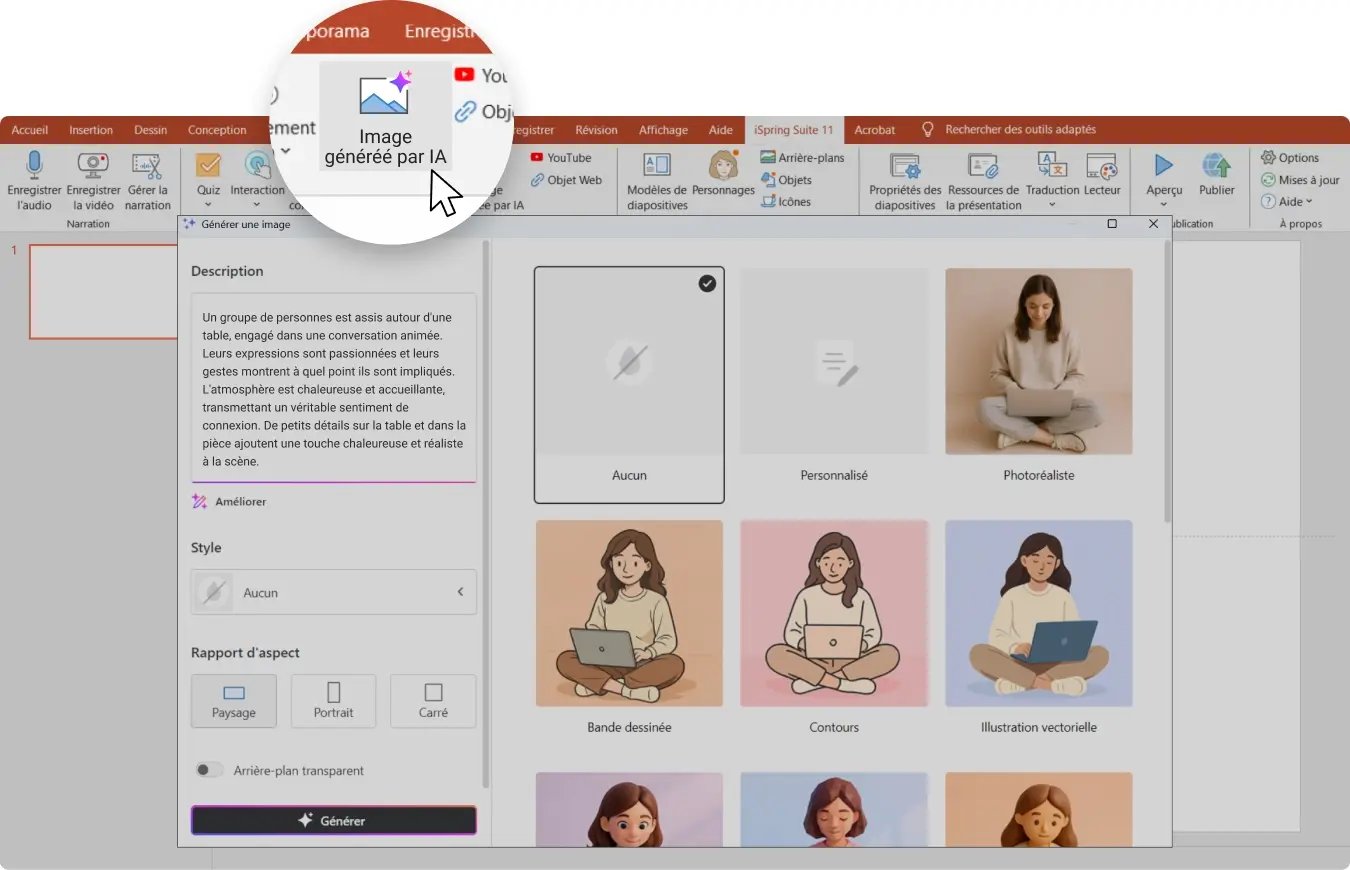Open Gérer la narration tool
This screenshot has width=1350, height=870.
(148, 180)
